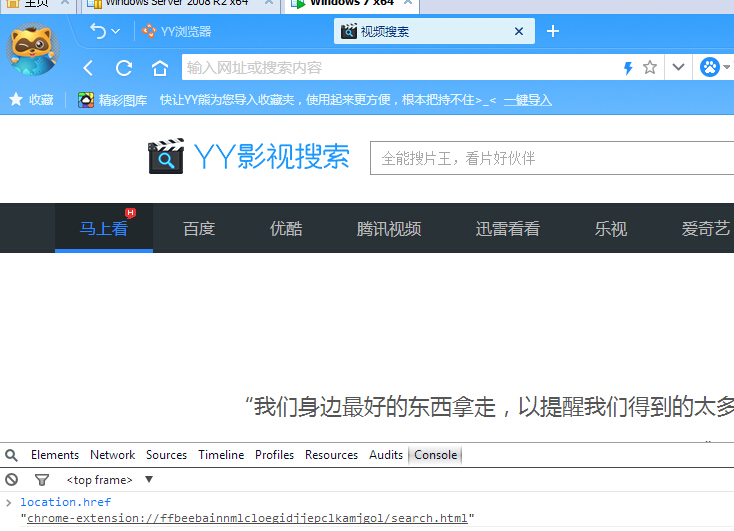Expand the address bar history dropdown
This screenshot has height=531, width=734.
point(678,67)
